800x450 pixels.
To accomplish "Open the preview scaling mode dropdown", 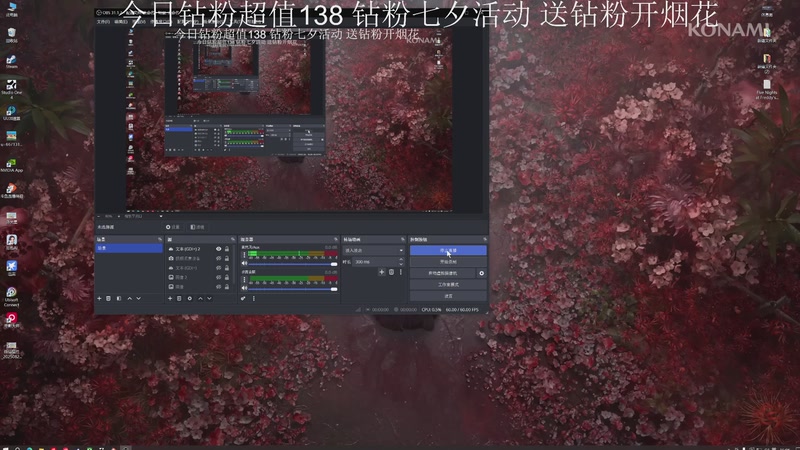I will 143,216.
